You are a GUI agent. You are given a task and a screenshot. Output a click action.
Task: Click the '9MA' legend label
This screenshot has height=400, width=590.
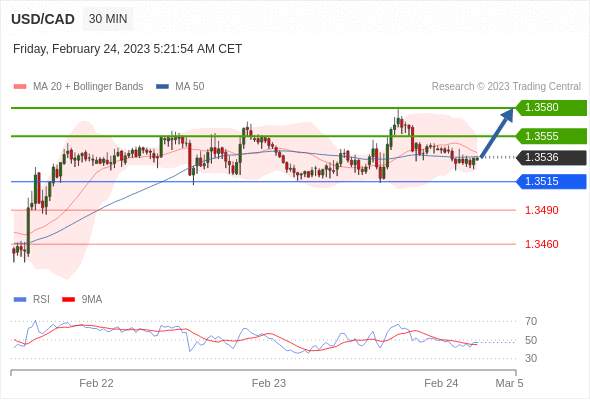tap(92, 300)
